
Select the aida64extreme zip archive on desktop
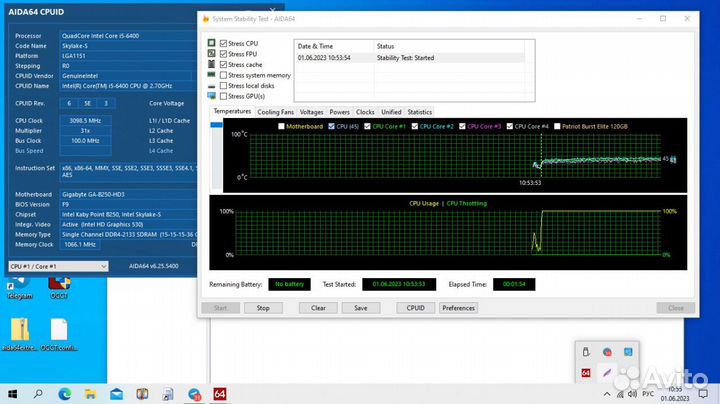tap(19, 335)
